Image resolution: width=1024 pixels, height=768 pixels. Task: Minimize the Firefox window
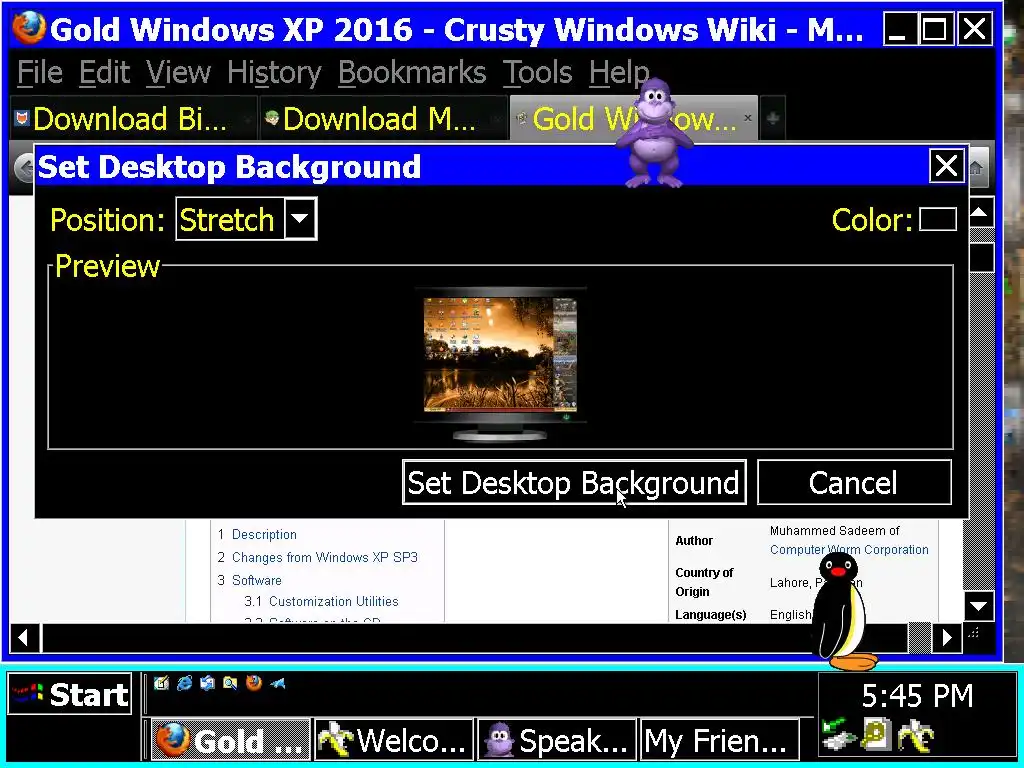pyautogui.click(x=899, y=29)
